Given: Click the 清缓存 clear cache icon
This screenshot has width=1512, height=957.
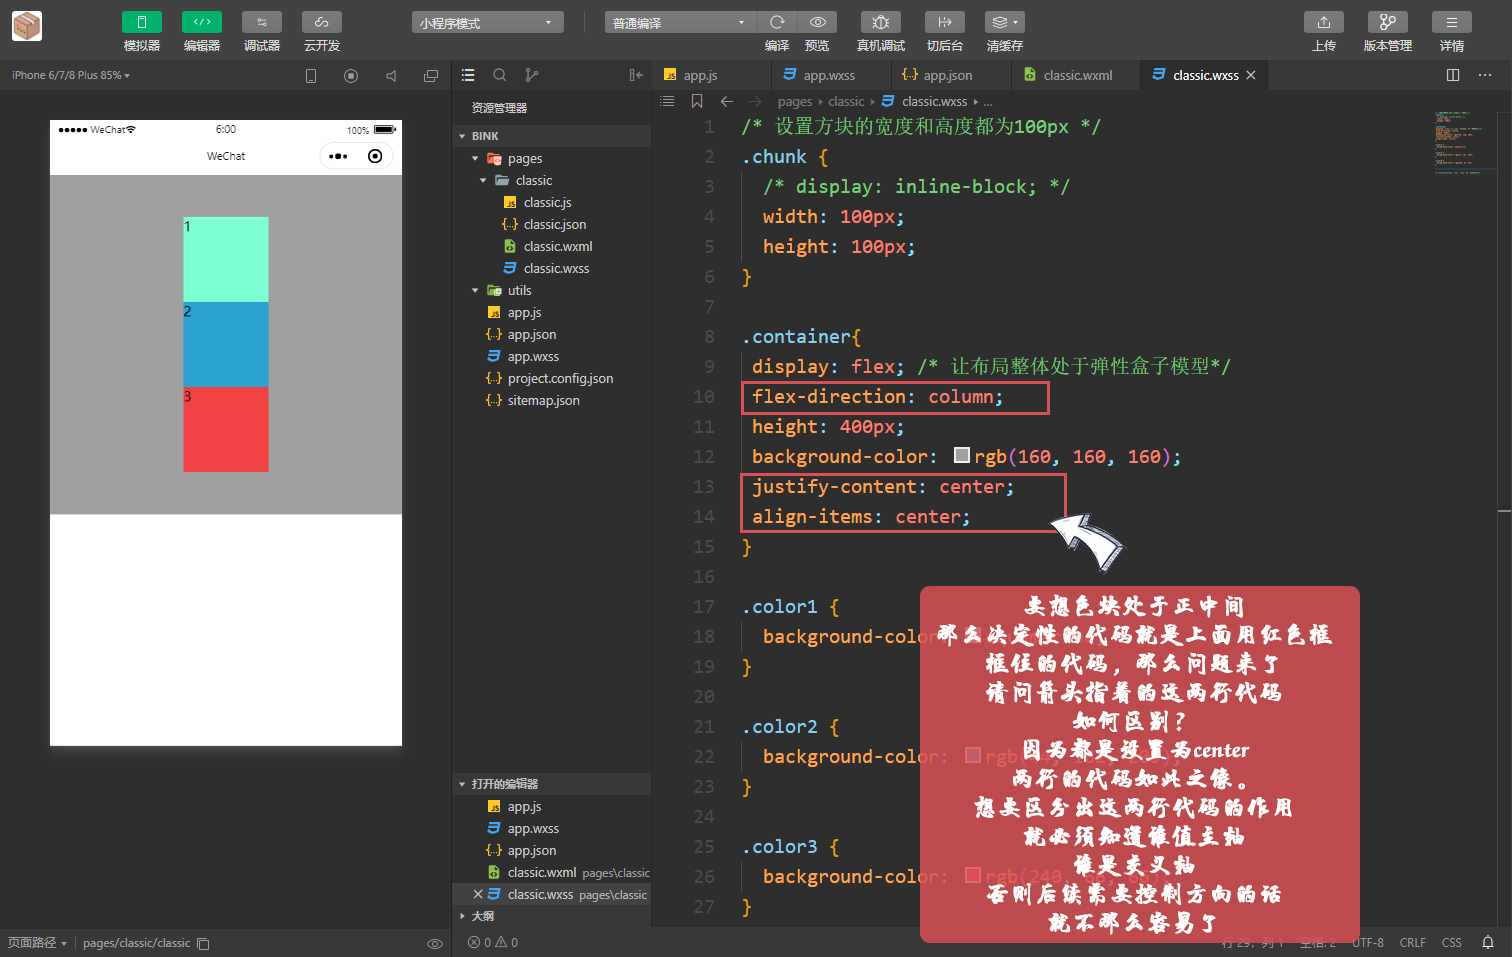Looking at the screenshot, I should [x=1004, y=22].
